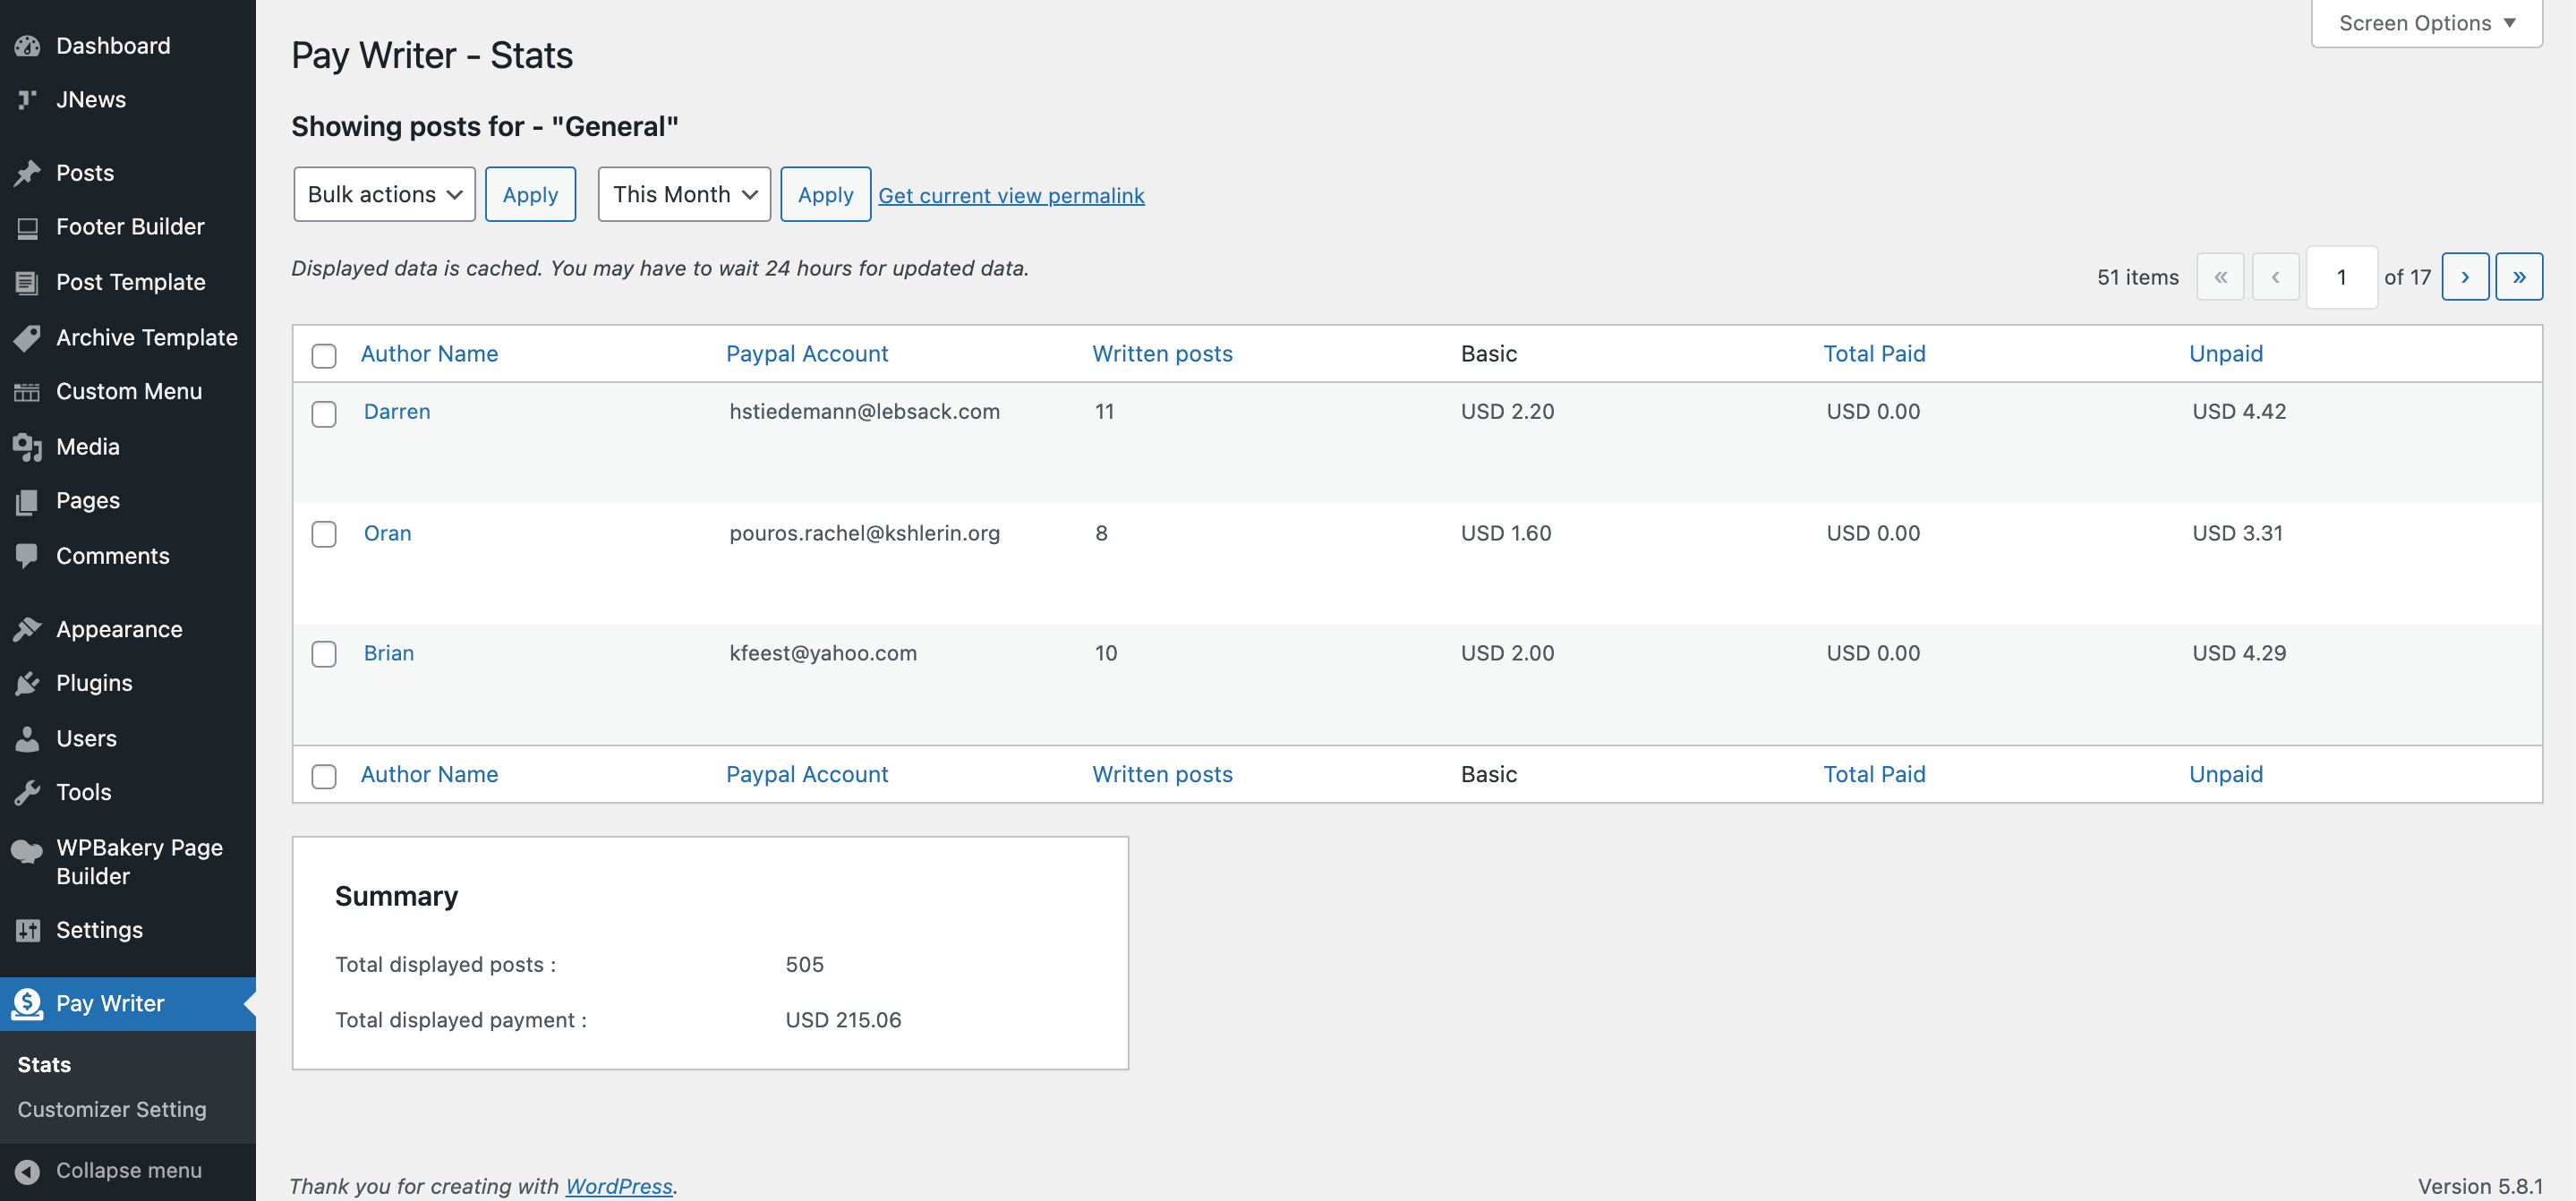
Task: Open the Users menu item
Action: 86,738
